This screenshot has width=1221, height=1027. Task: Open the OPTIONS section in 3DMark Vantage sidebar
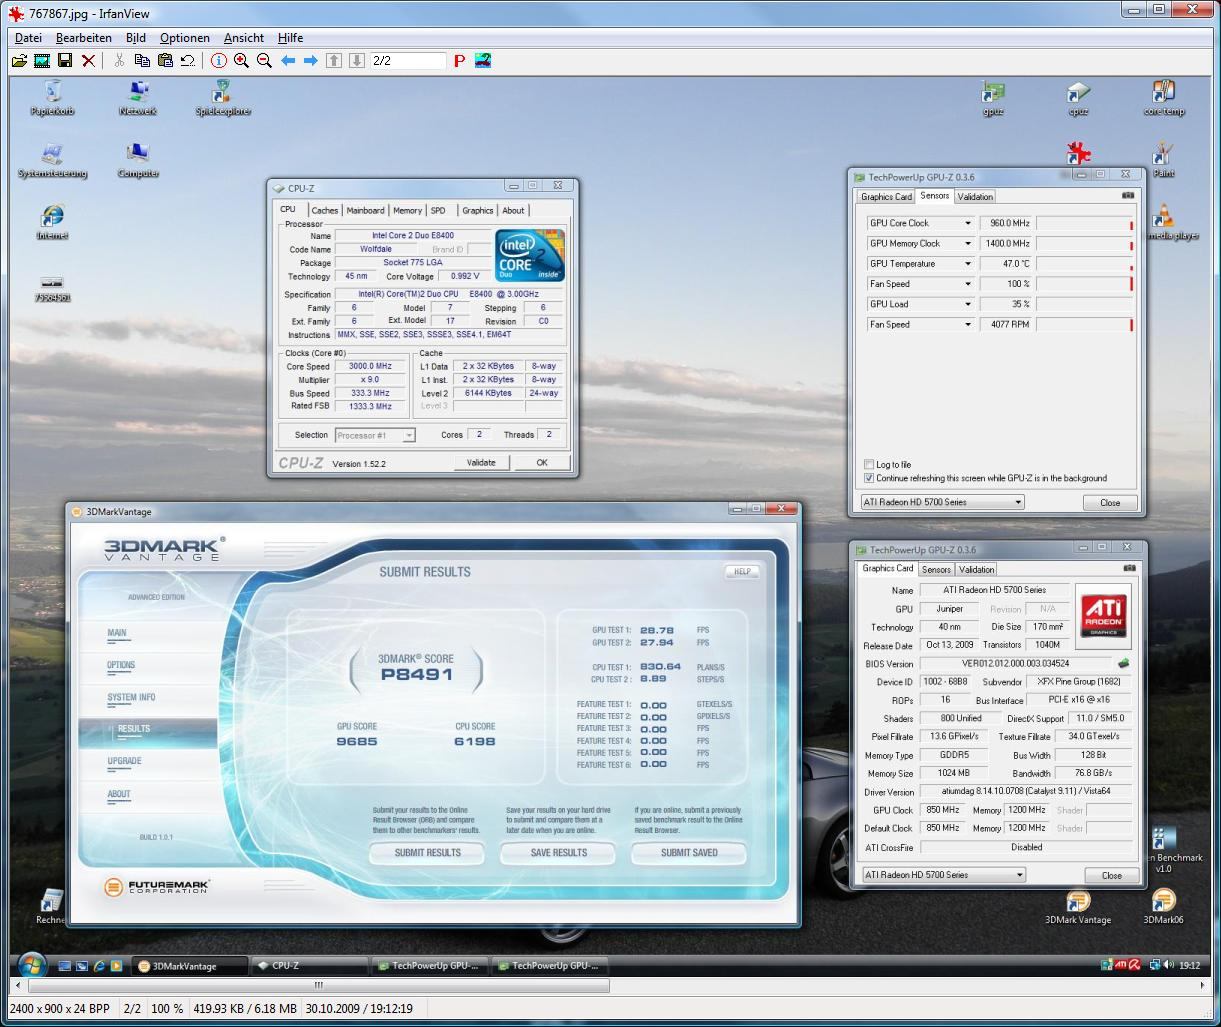121,665
